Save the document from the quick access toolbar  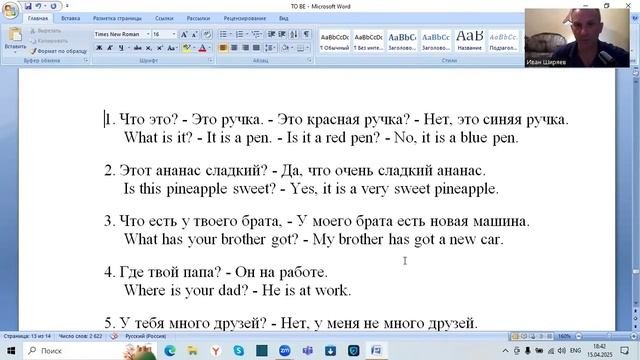(x=28, y=6)
